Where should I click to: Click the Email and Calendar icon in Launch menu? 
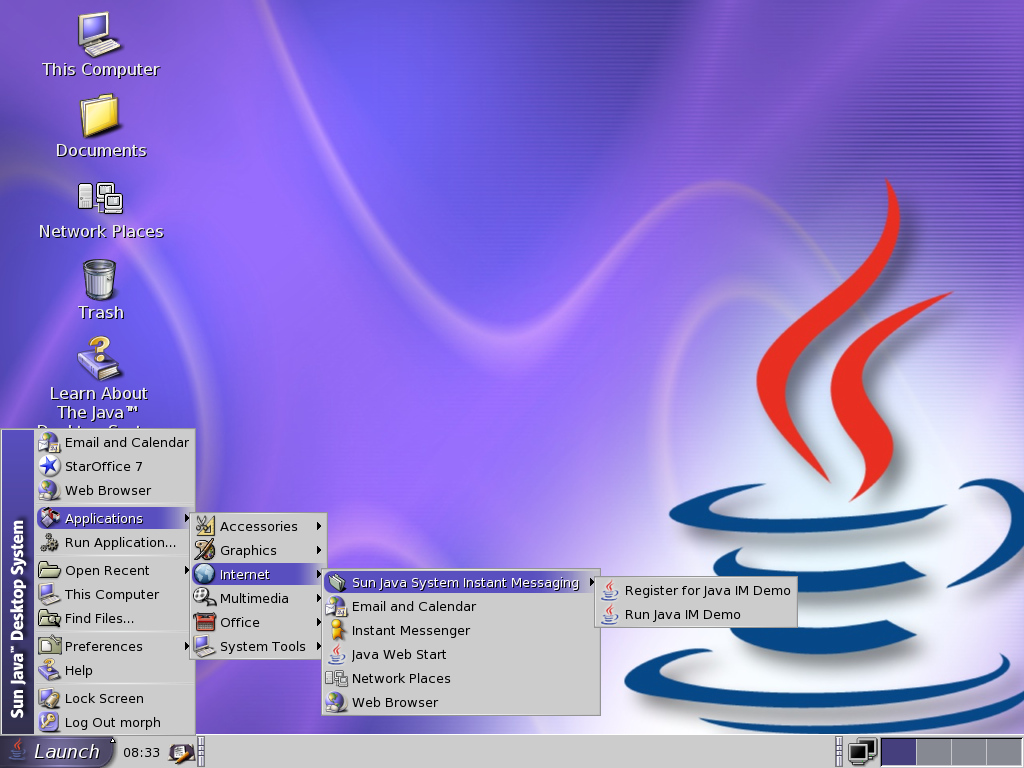point(49,443)
